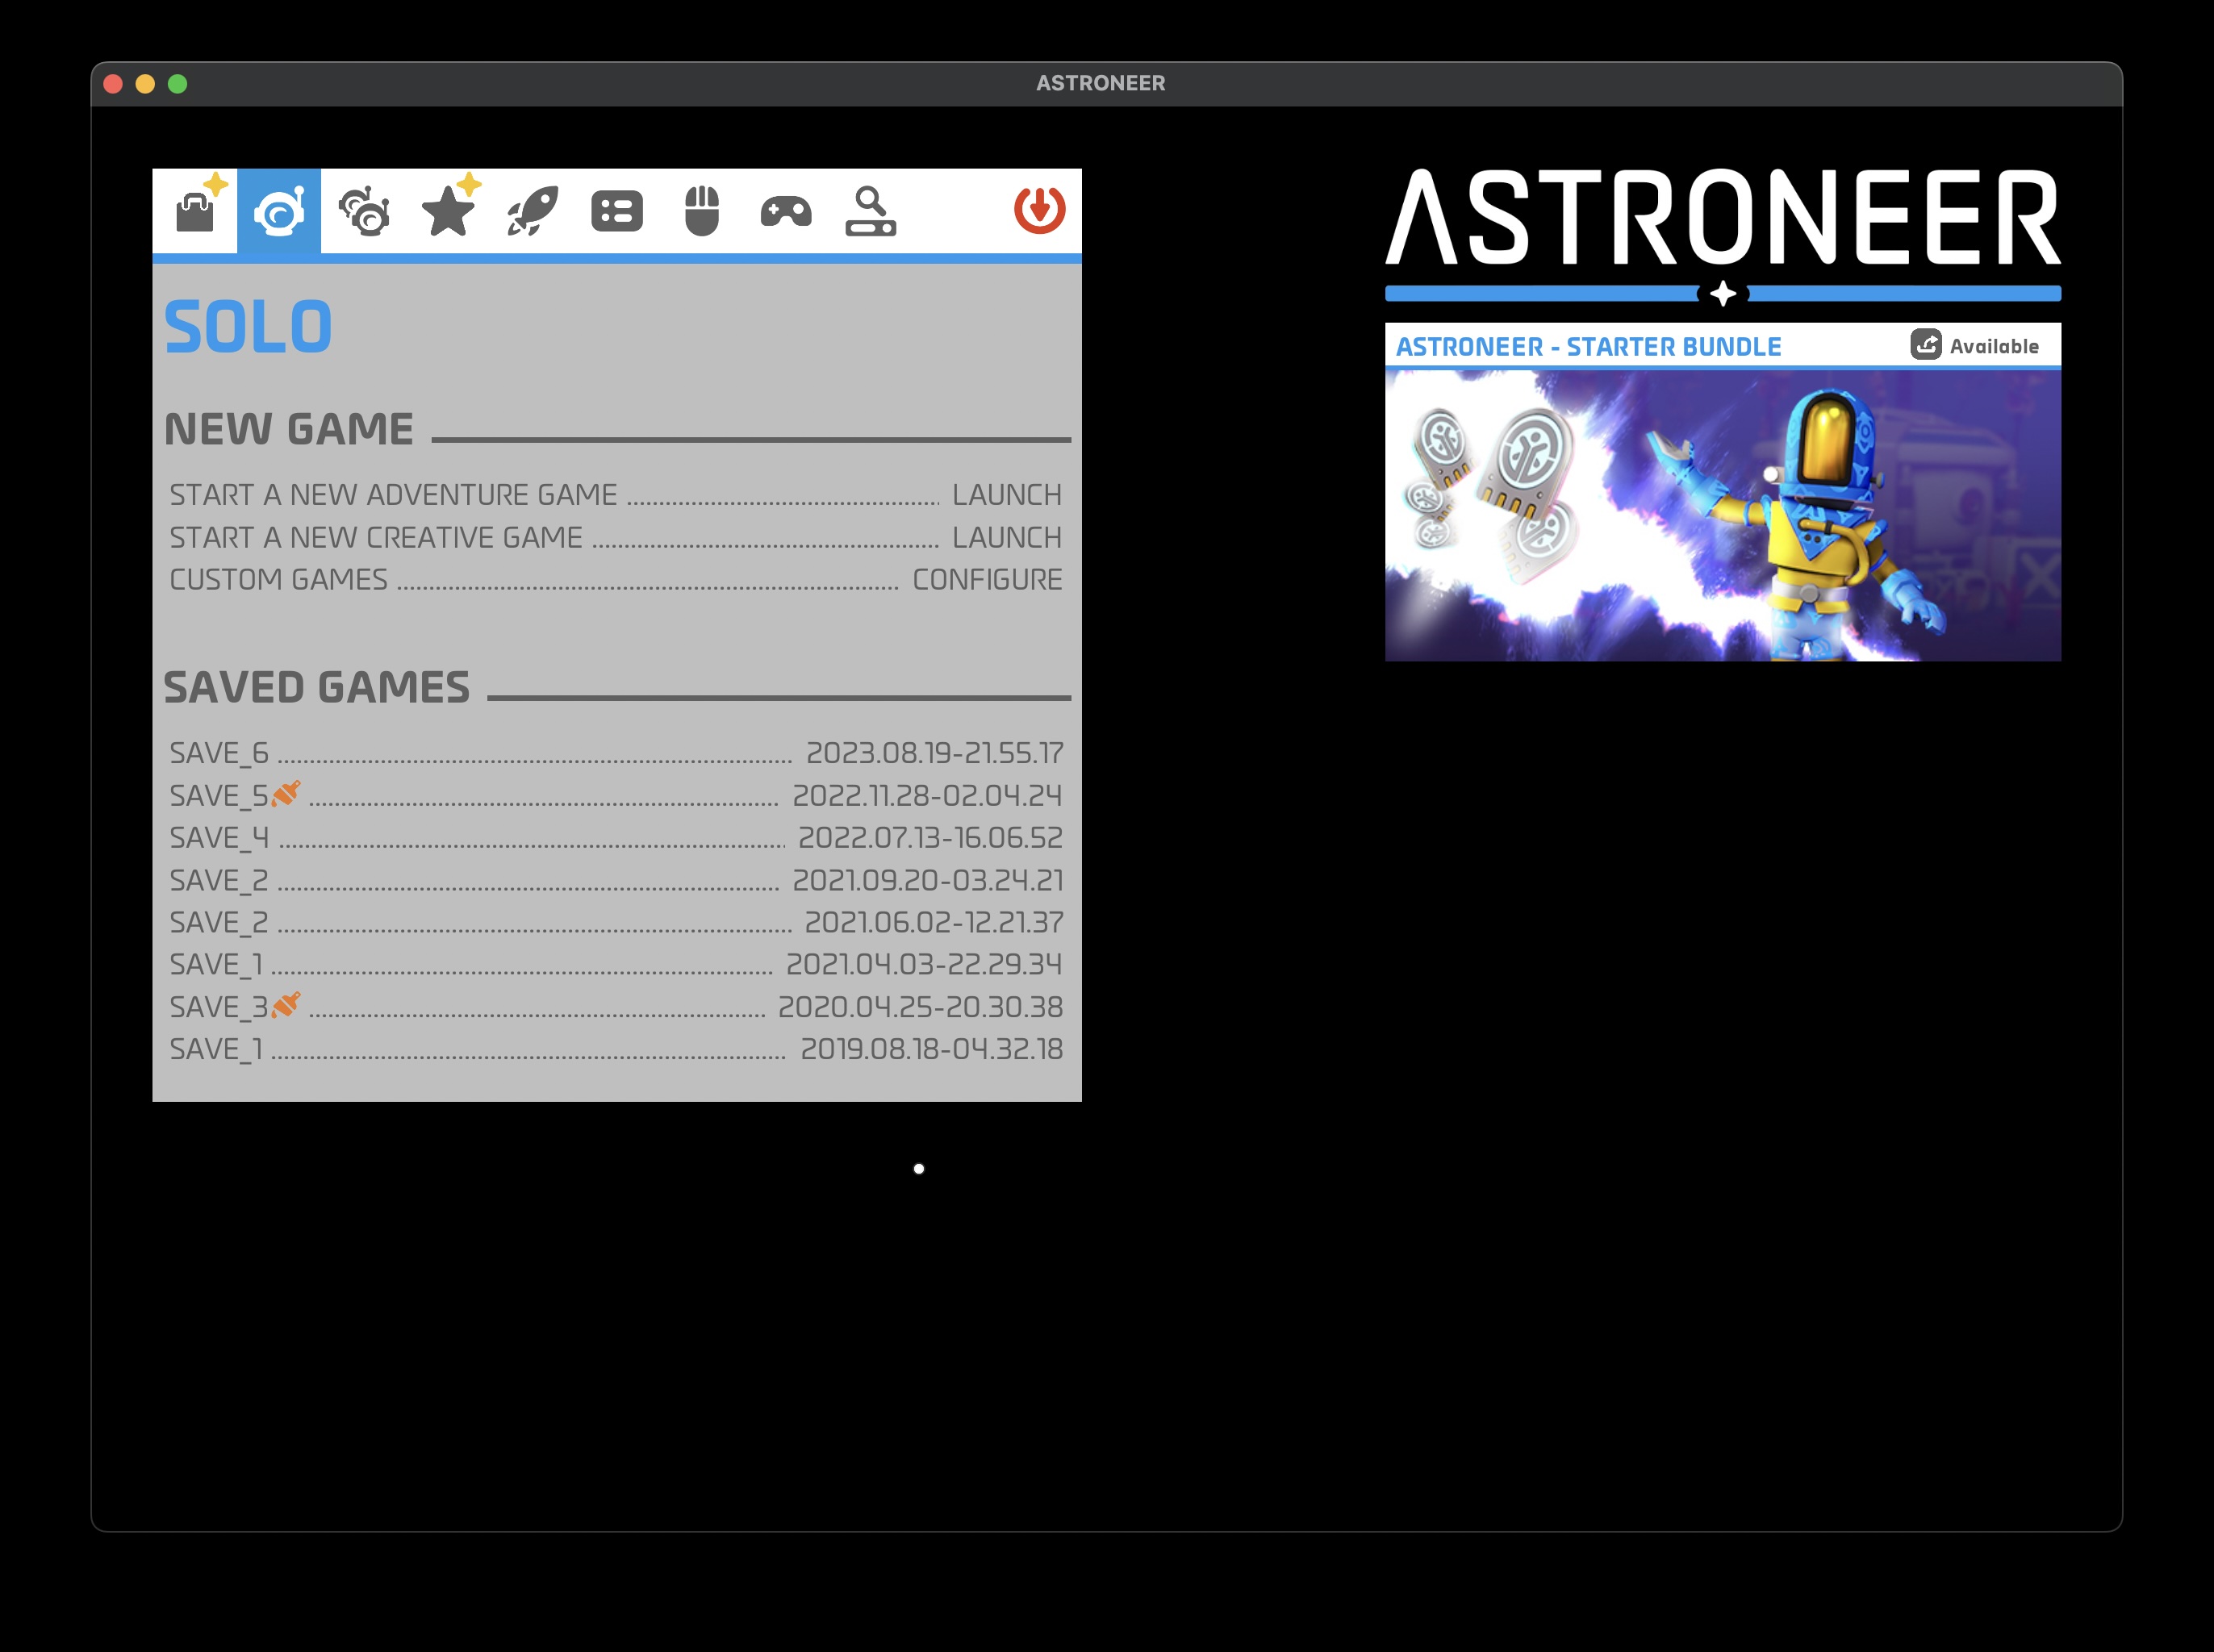Select the rocket launch icon
Viewport: 2214px width, 1652px height.
click(534, 210)
